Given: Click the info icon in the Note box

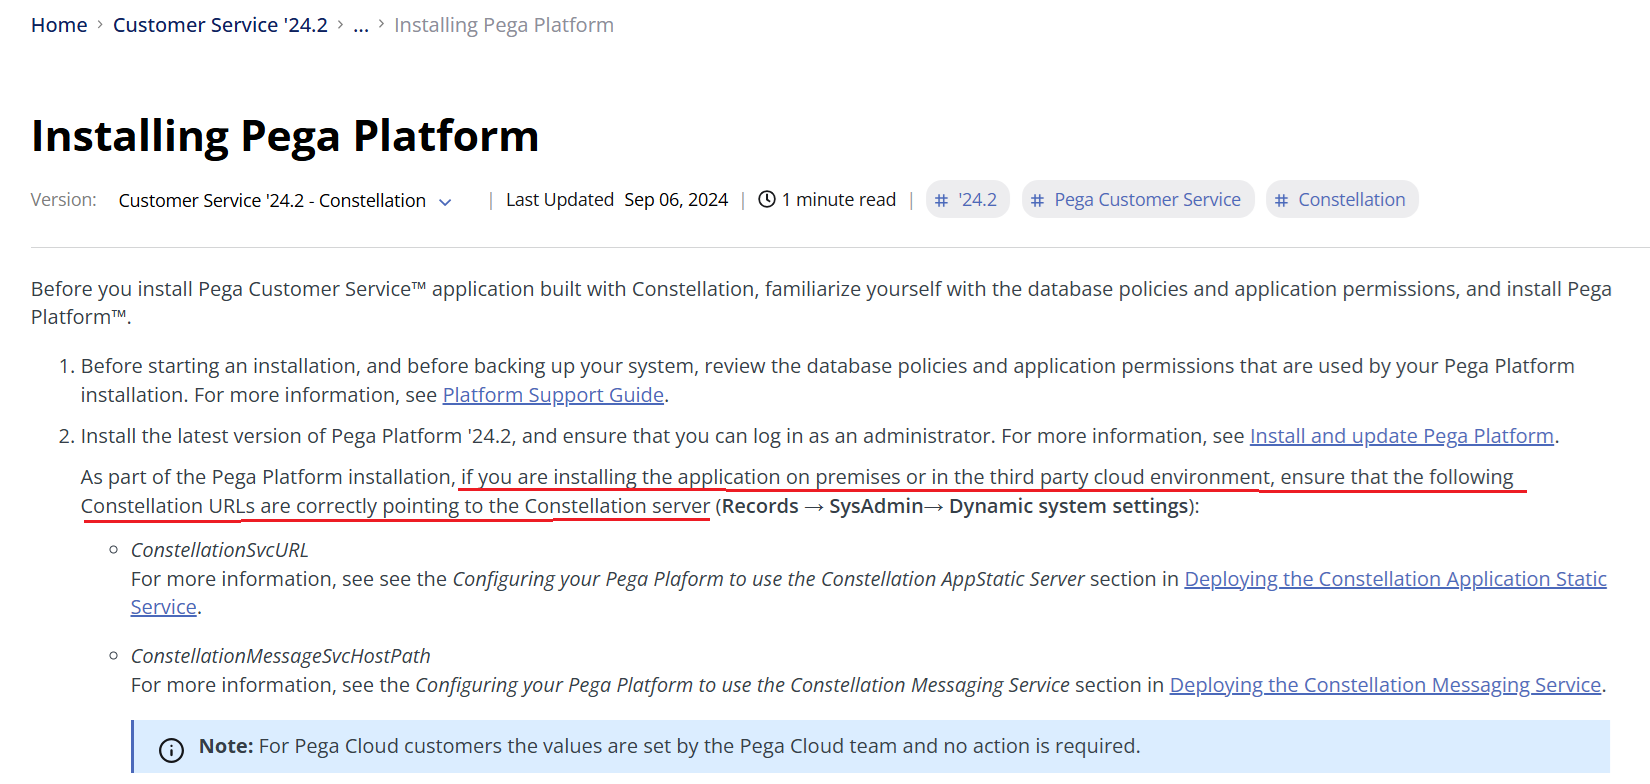Looking at the screenshot, I should click(172, 749).
